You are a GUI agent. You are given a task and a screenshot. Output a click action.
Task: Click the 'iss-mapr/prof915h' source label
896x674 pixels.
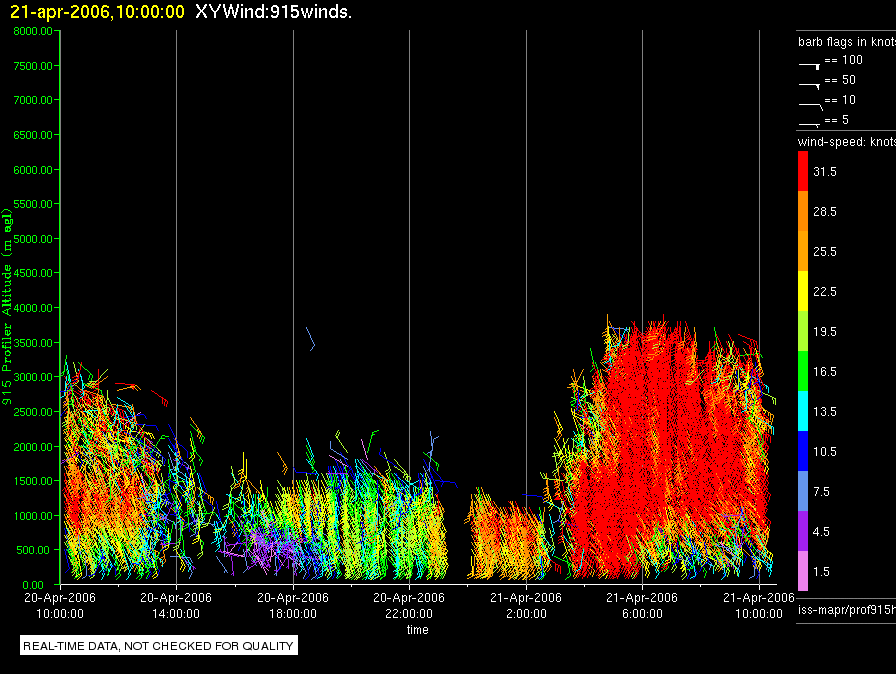click(x=847, y=610)
